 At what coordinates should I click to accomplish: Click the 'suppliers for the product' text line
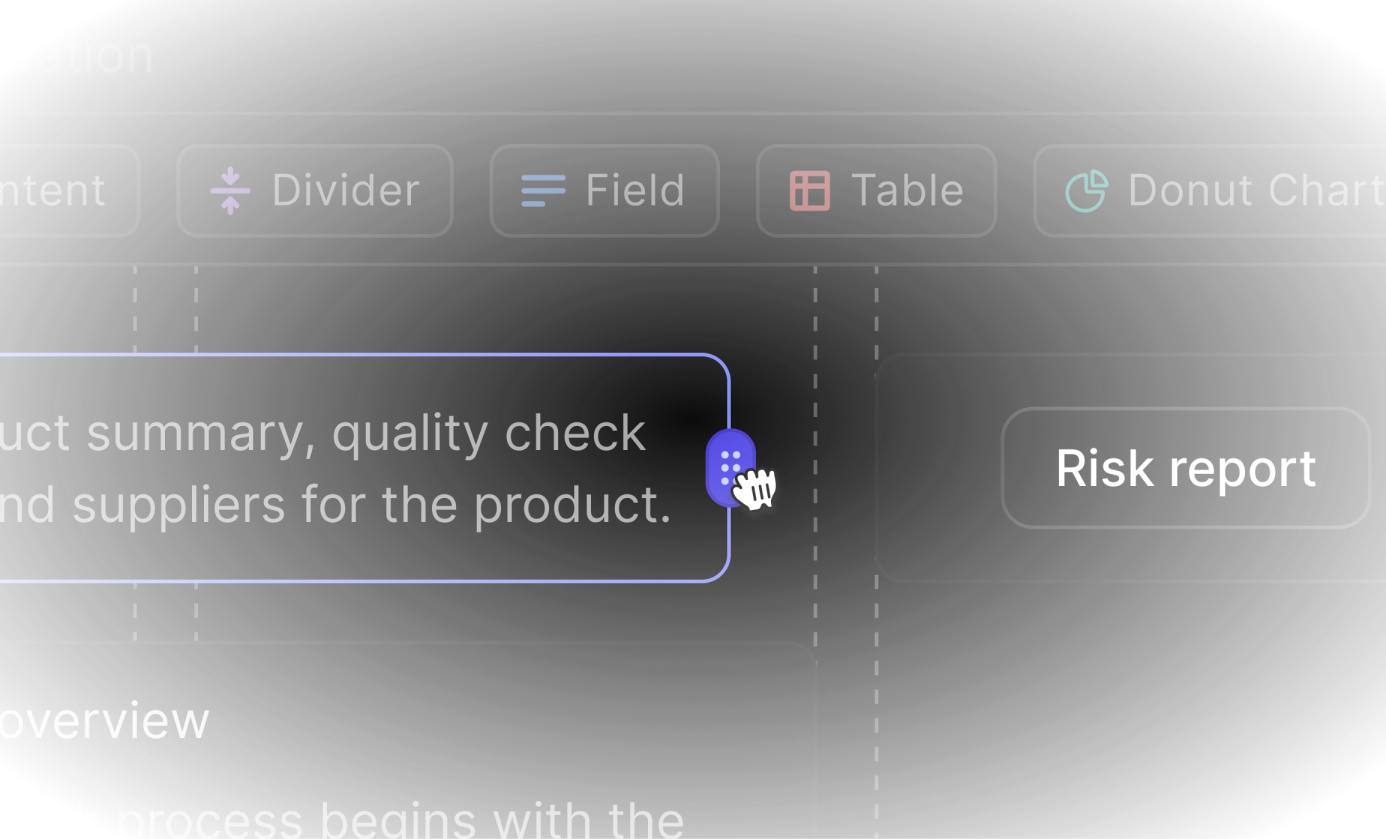[335, 505]
